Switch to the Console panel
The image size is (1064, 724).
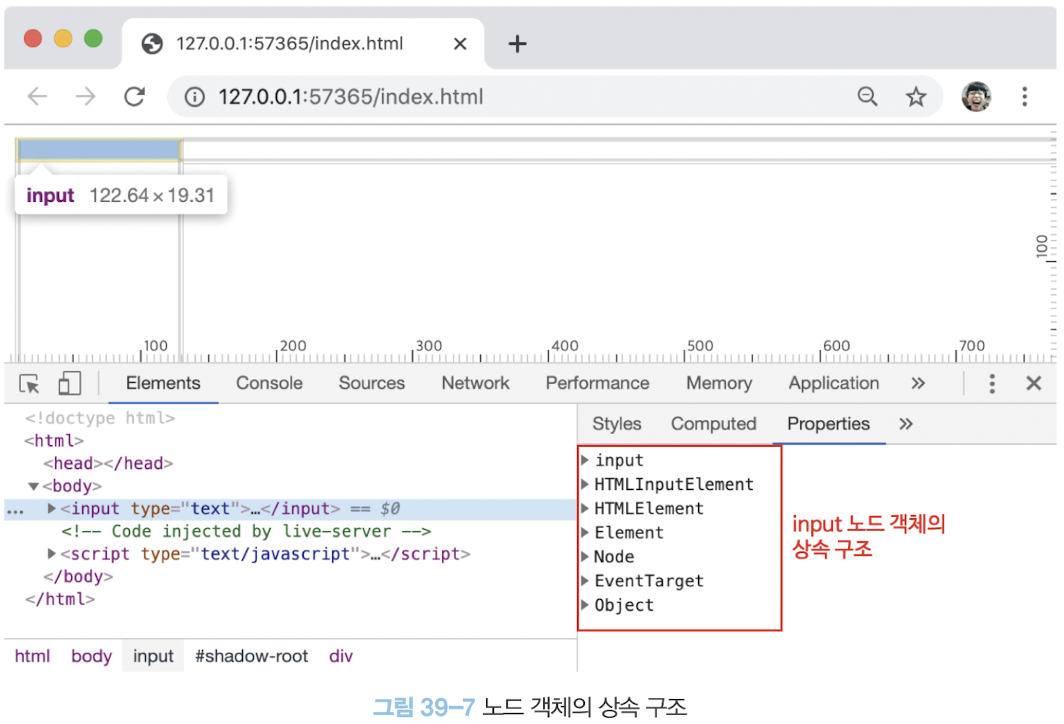click(269, 383)
